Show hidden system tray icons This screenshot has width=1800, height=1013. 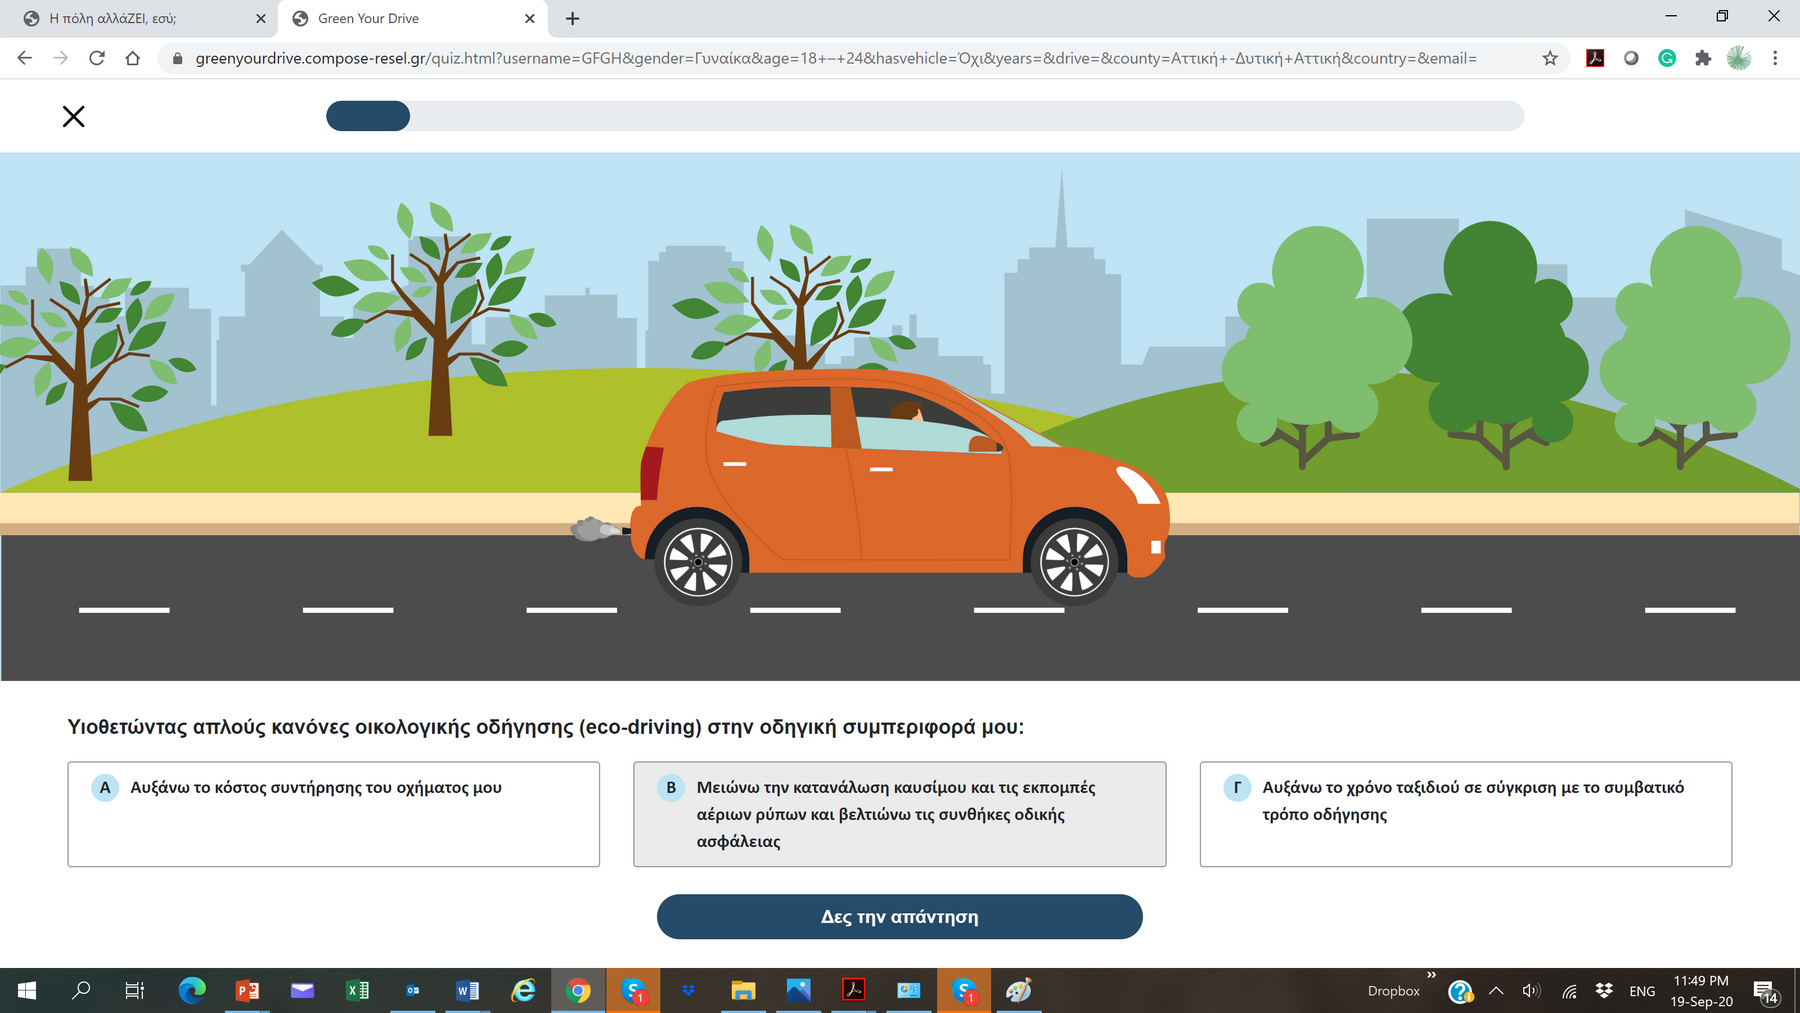click(x=1496, y=991)
